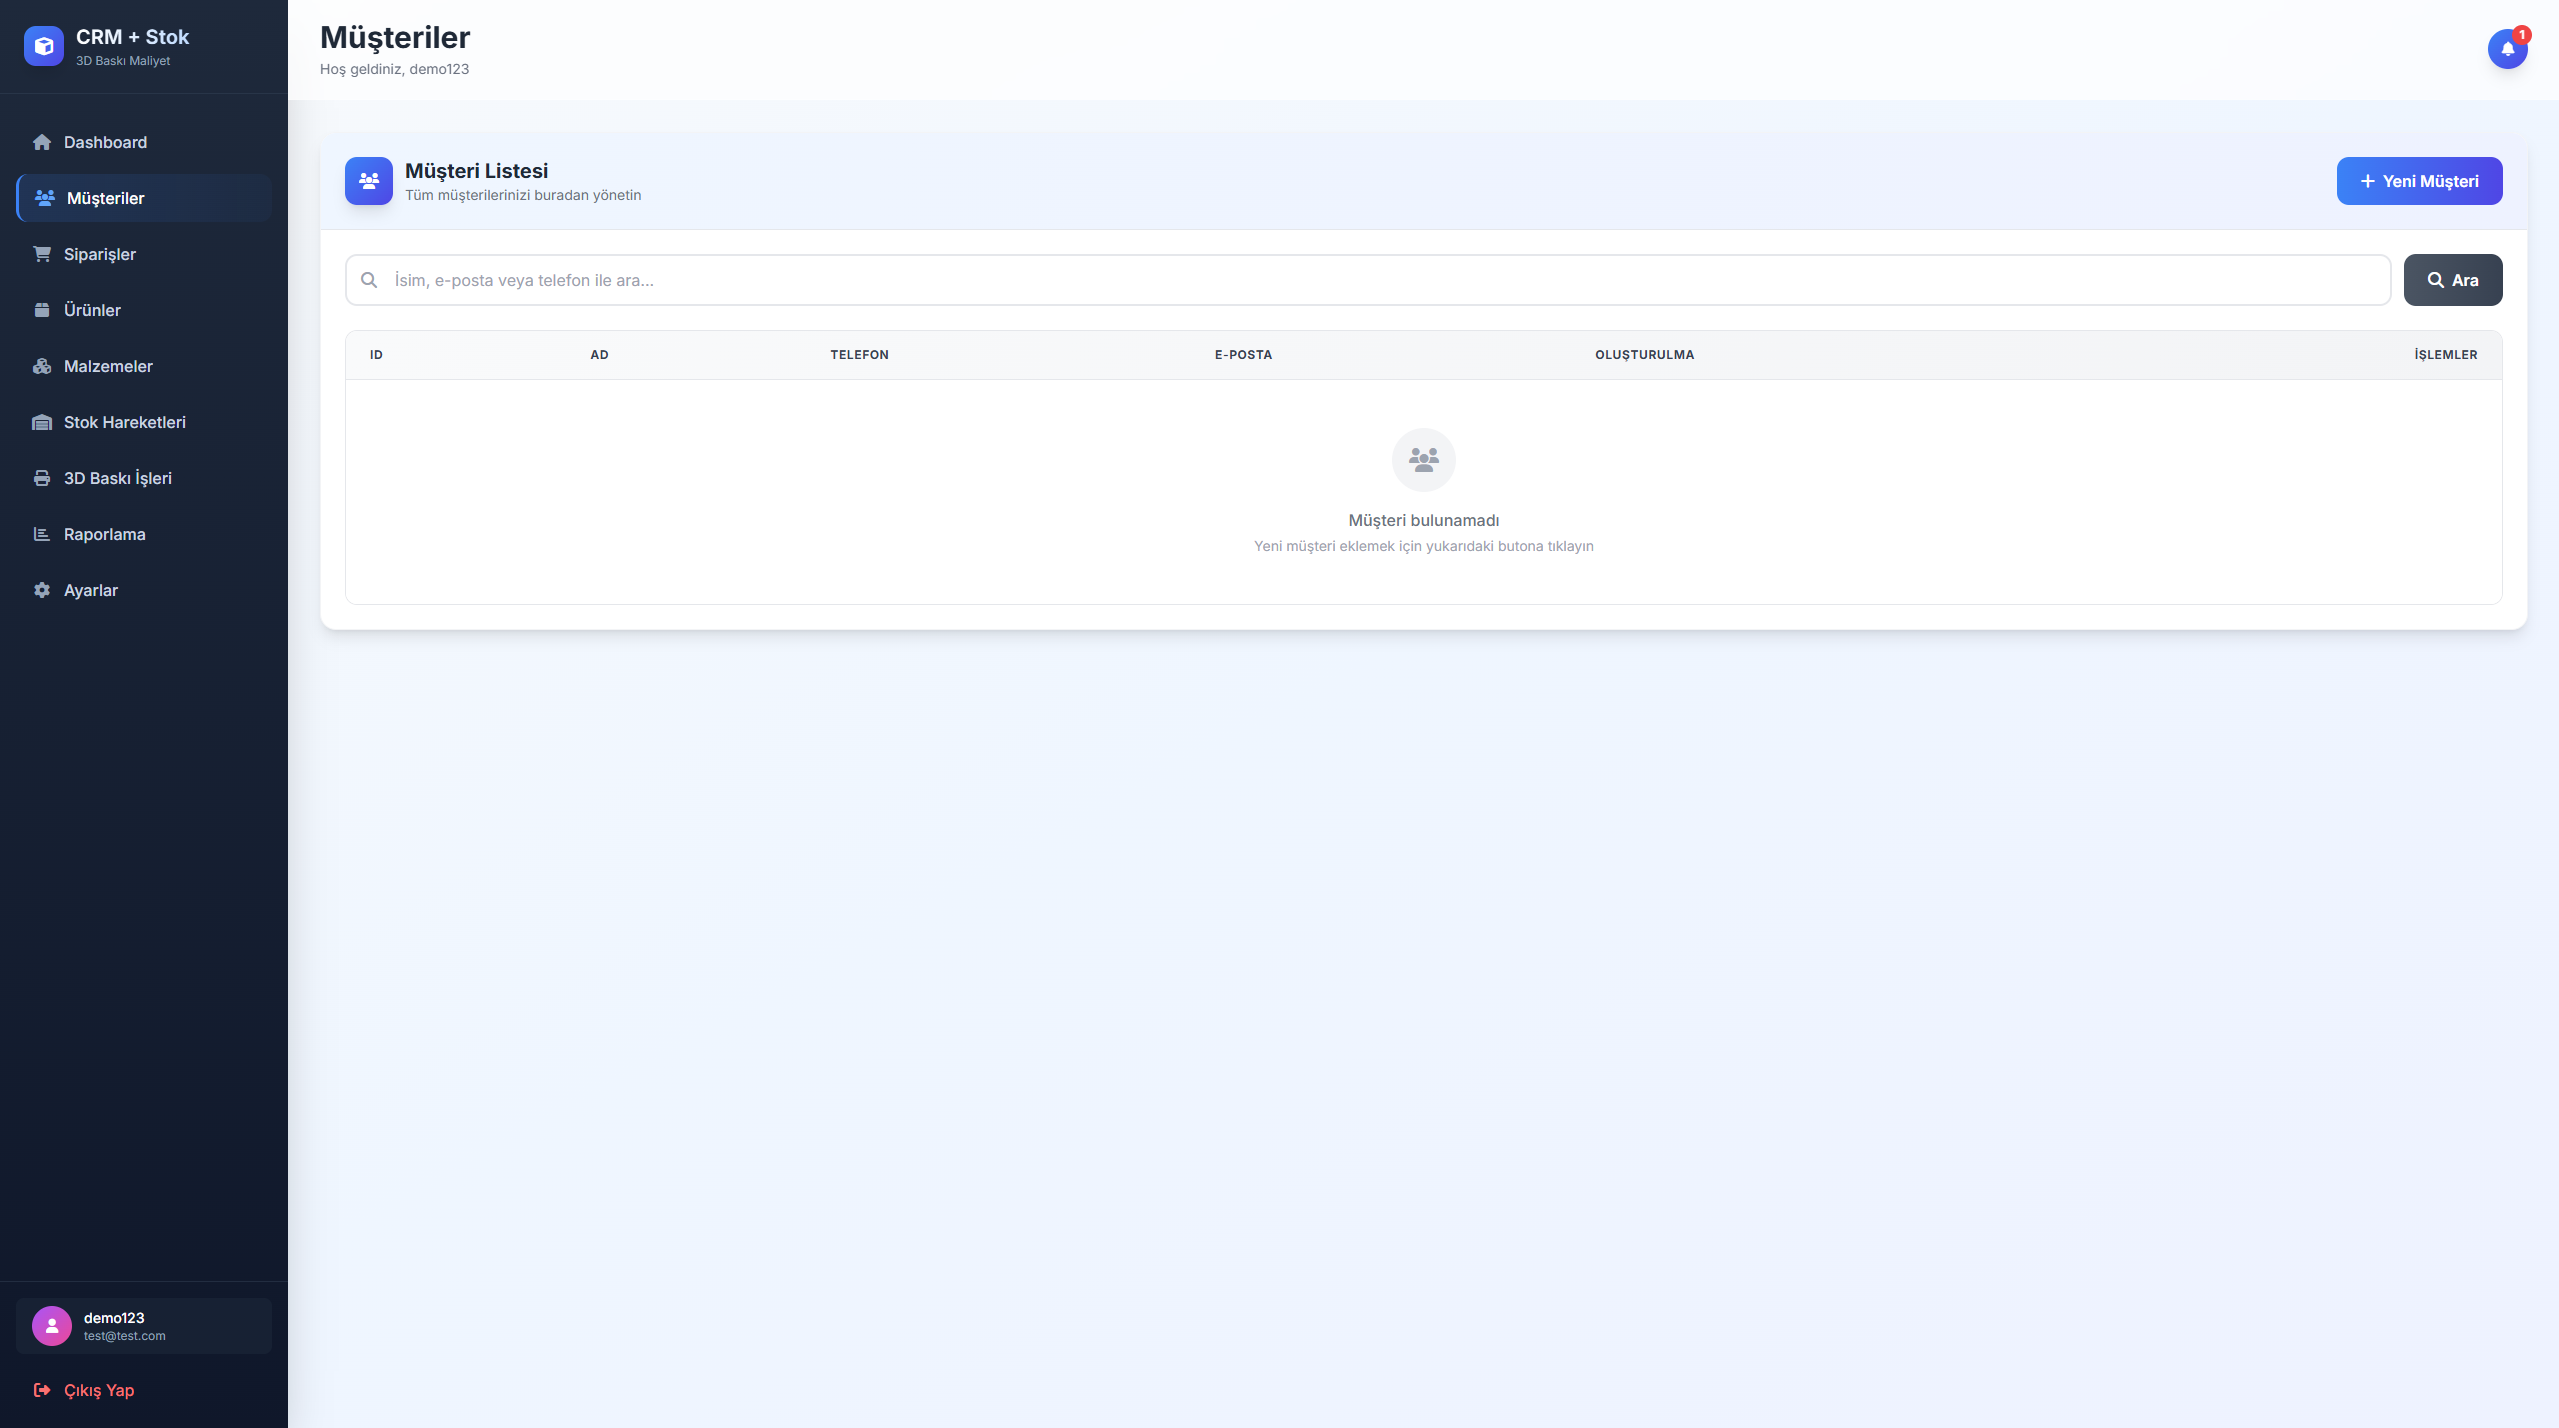The width and height of the screenshot is (2559, 1428).
Task: Log out with Çıkış Yap
Action: click(x=98, y=1390)
